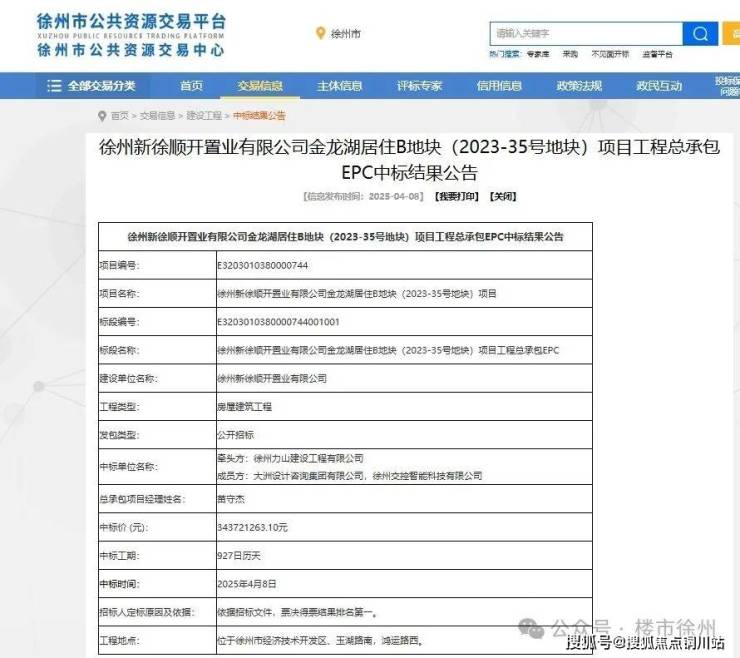Click hot search term 专家库
The image size is (740, 658).
(538, 54)
